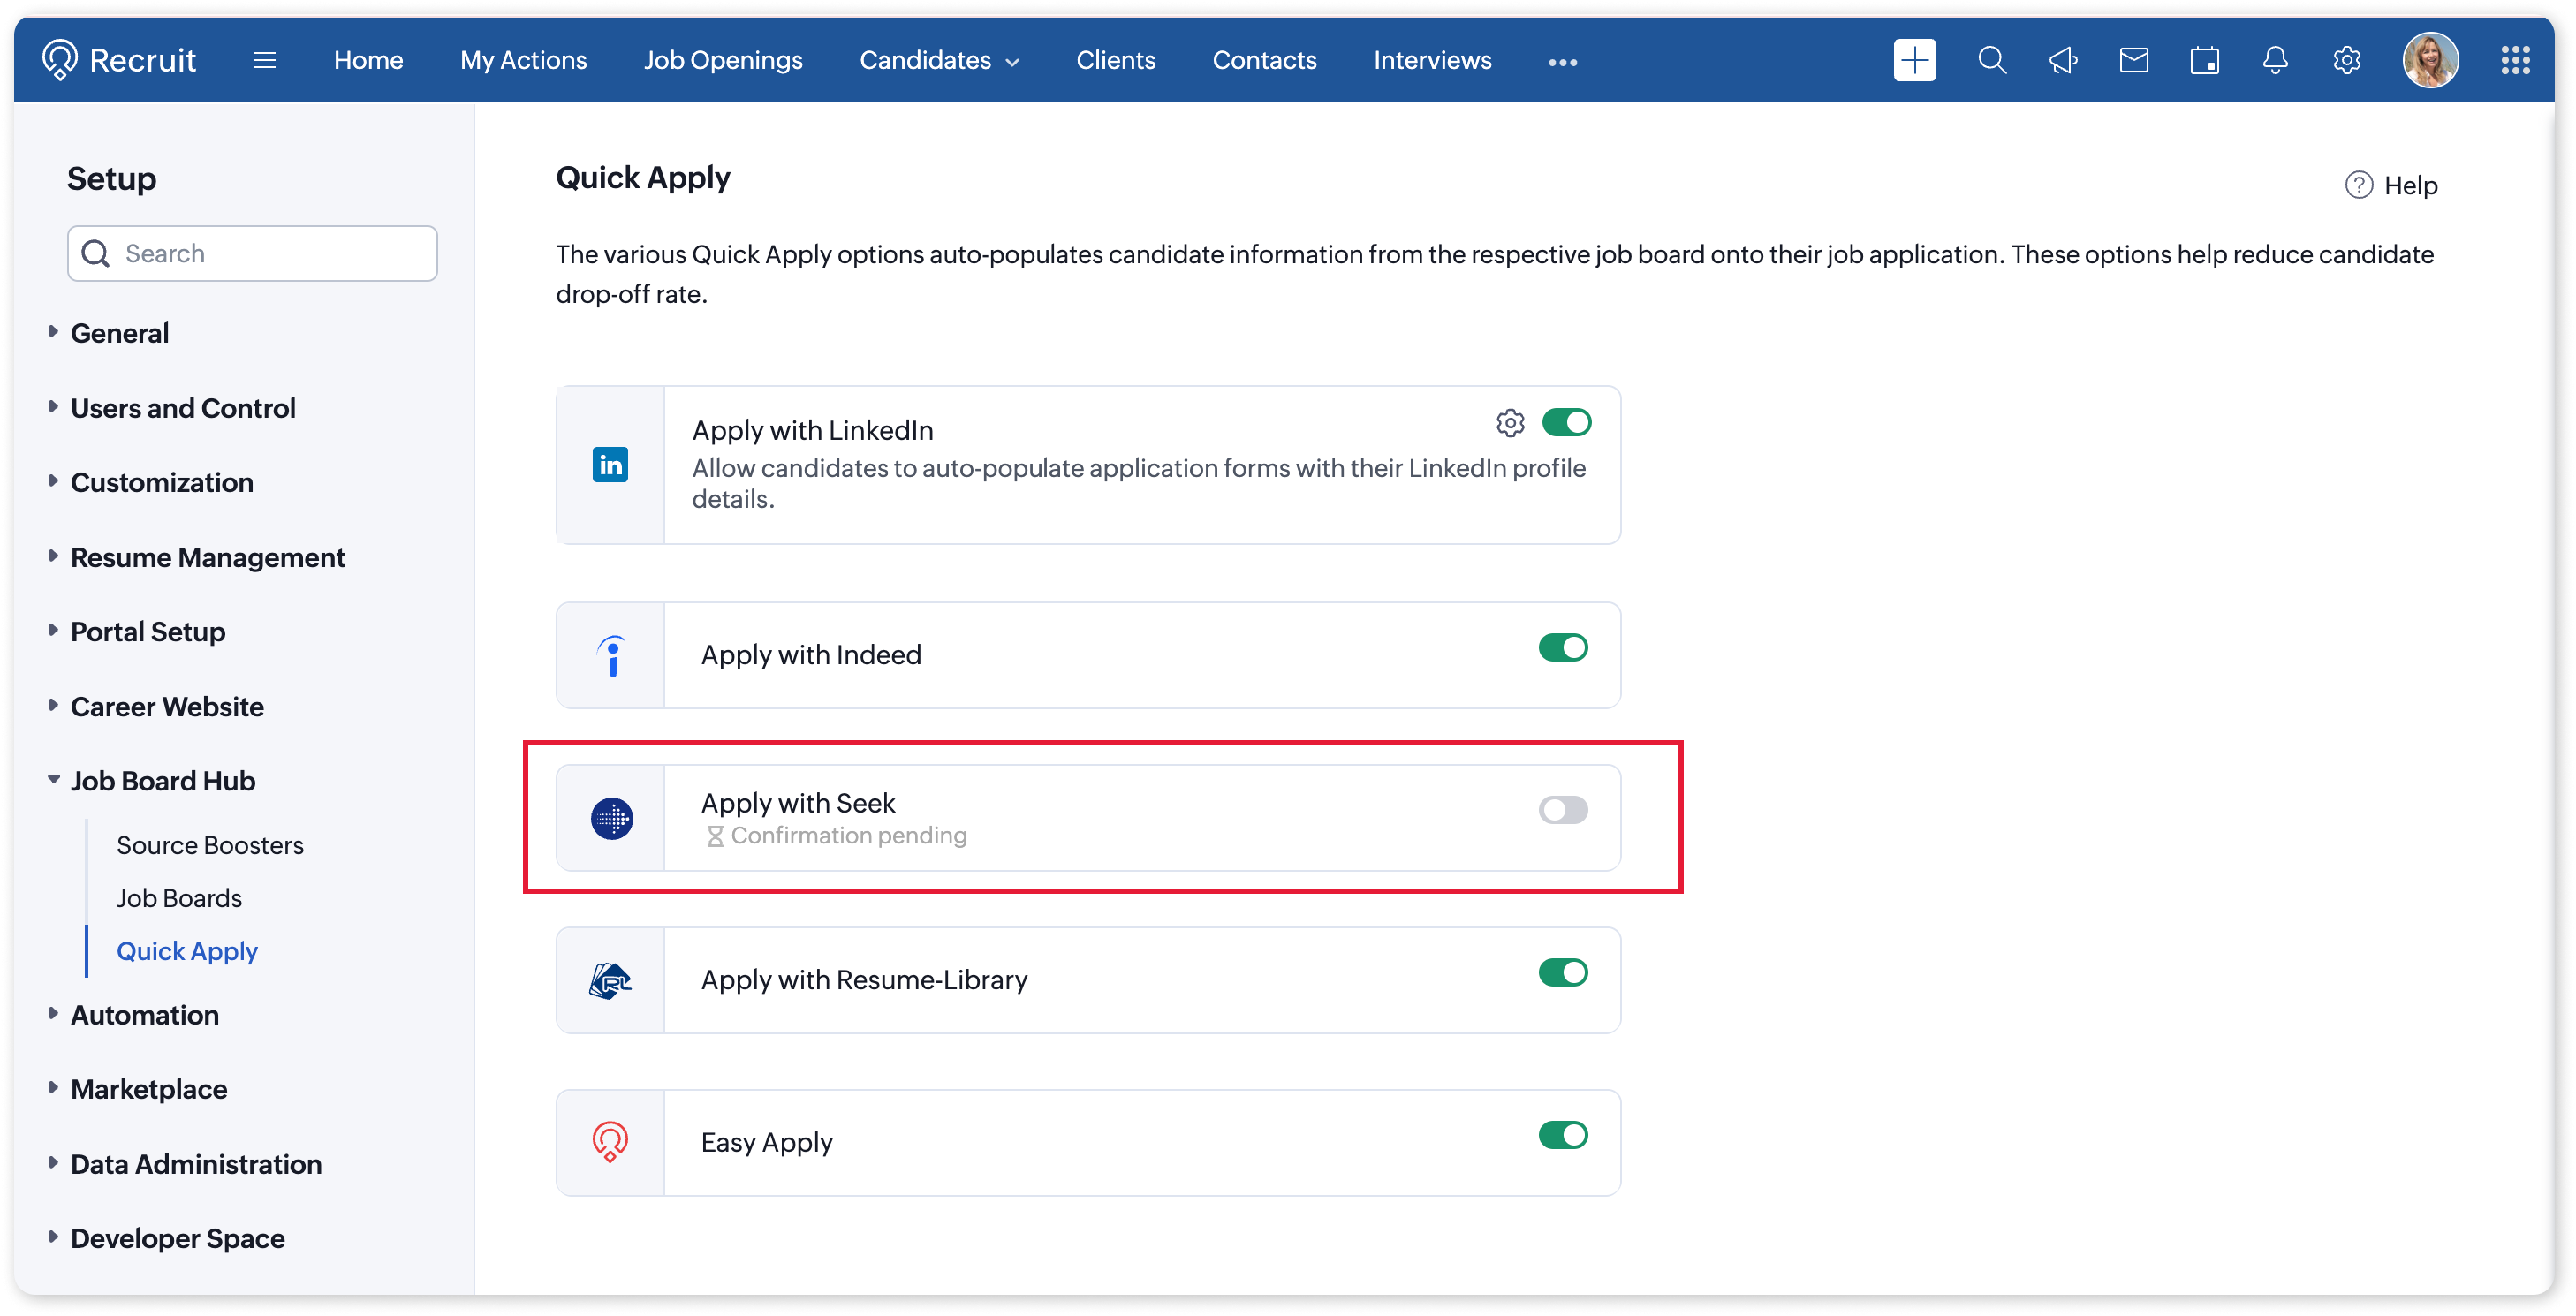Open LinkedIn apply settings gear
2576x1316 pixels.
coord(1510,423)
